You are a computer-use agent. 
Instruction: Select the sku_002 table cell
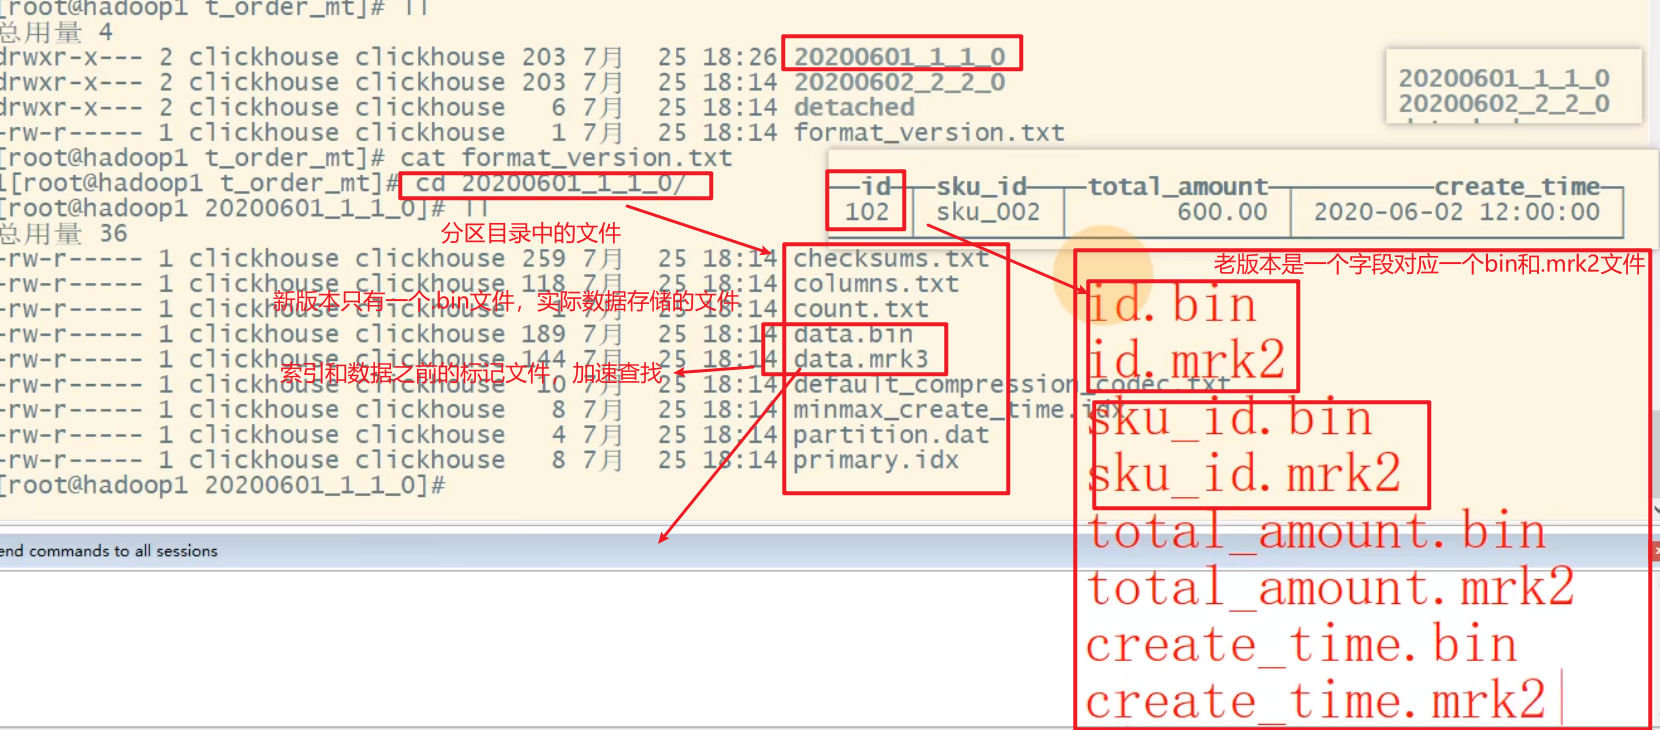click(x=988, y=212)
